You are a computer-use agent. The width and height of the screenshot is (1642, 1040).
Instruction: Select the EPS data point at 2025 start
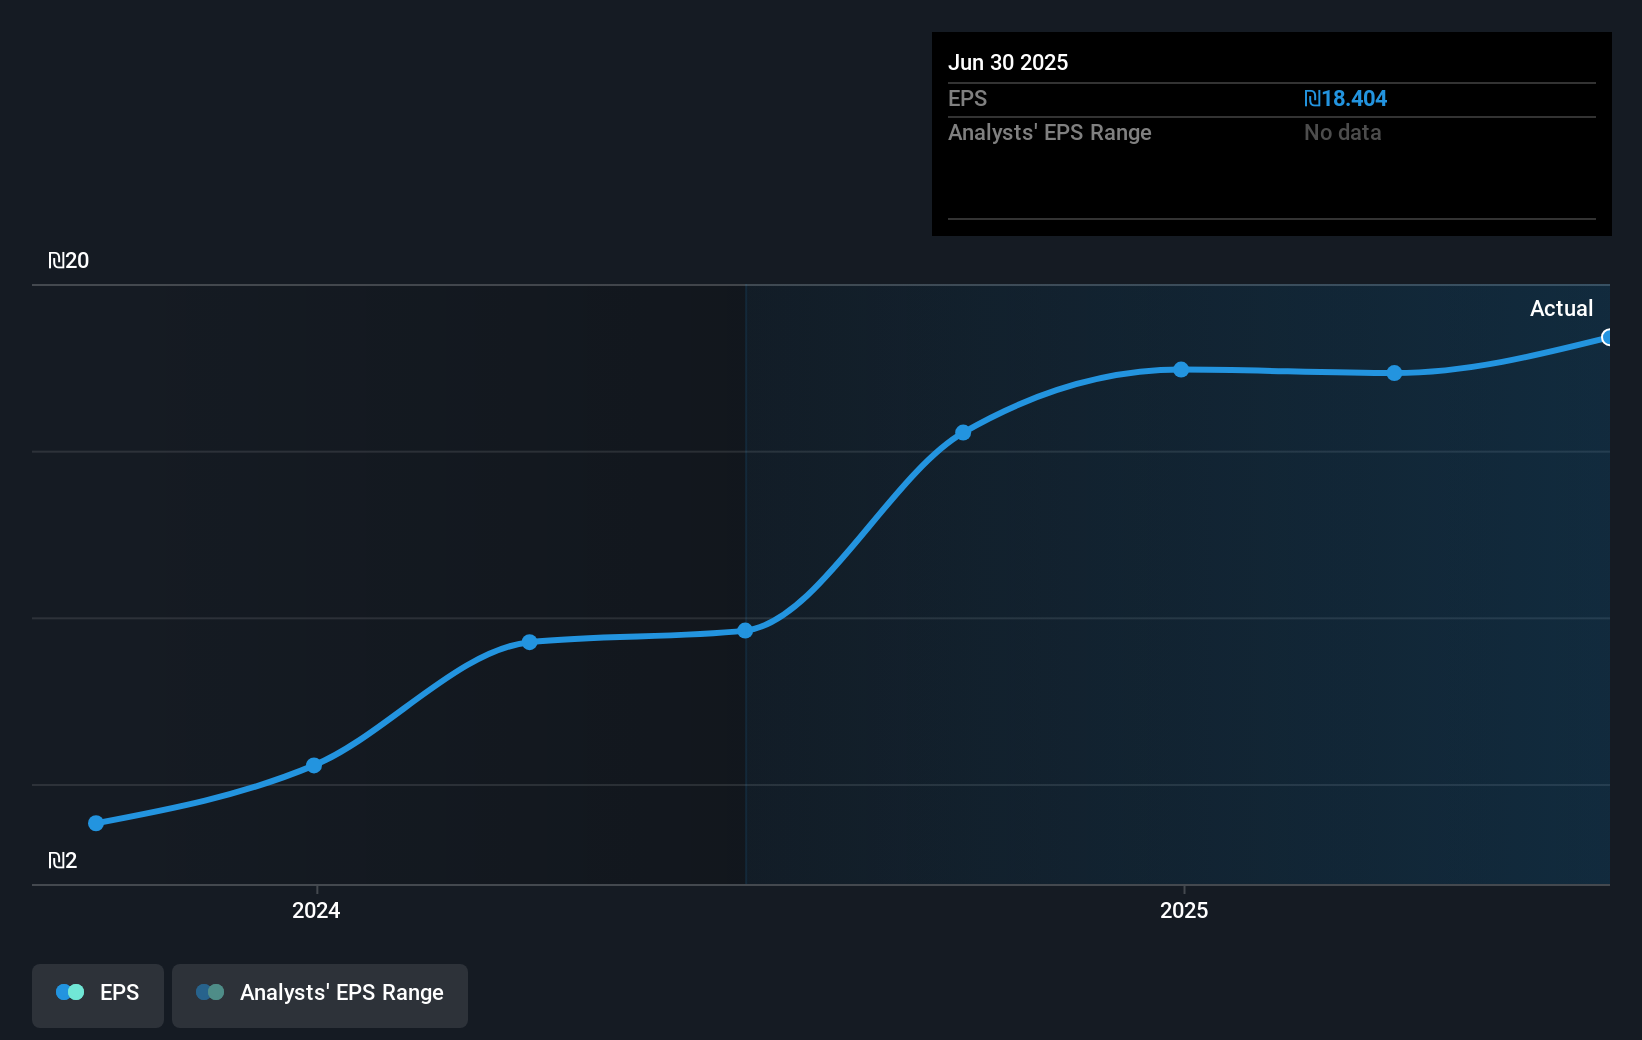click(1181, 370)
